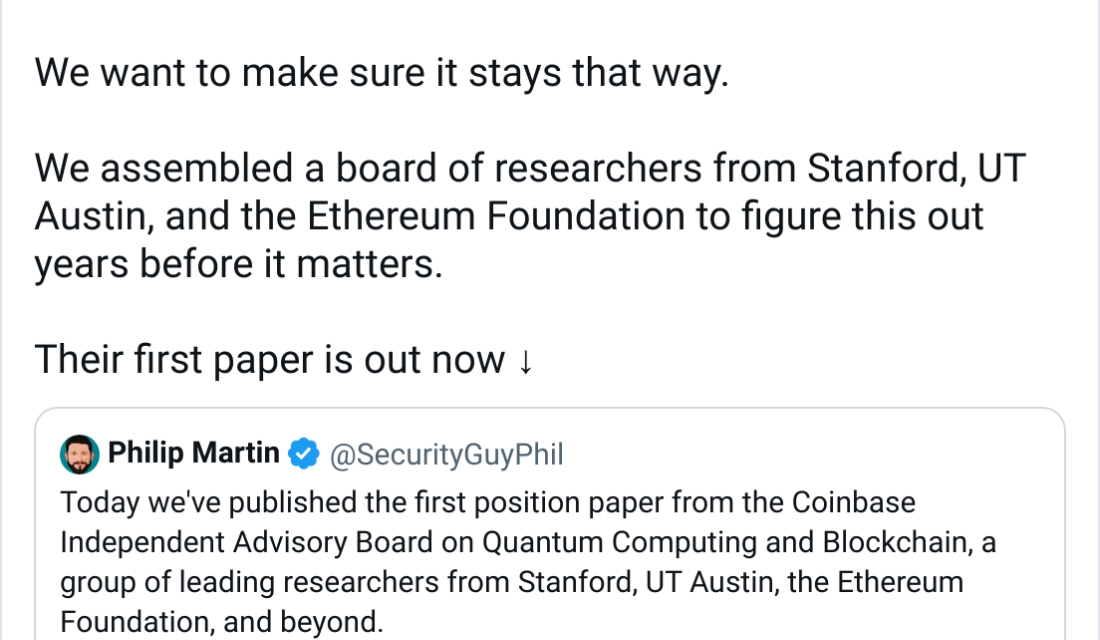Click the "Philip Martin" display name
The width and height of the screenshot is (1100, 640).
point(195,453)
